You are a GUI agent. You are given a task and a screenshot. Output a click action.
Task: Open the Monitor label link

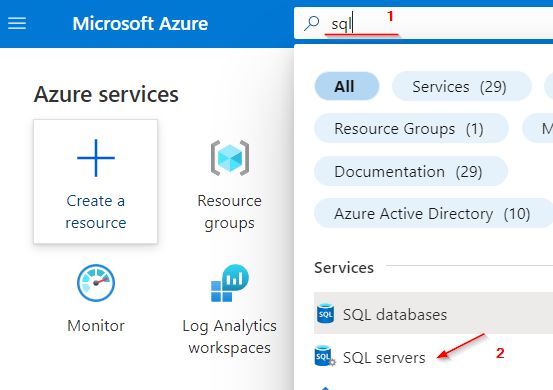[x=96, y=325]
